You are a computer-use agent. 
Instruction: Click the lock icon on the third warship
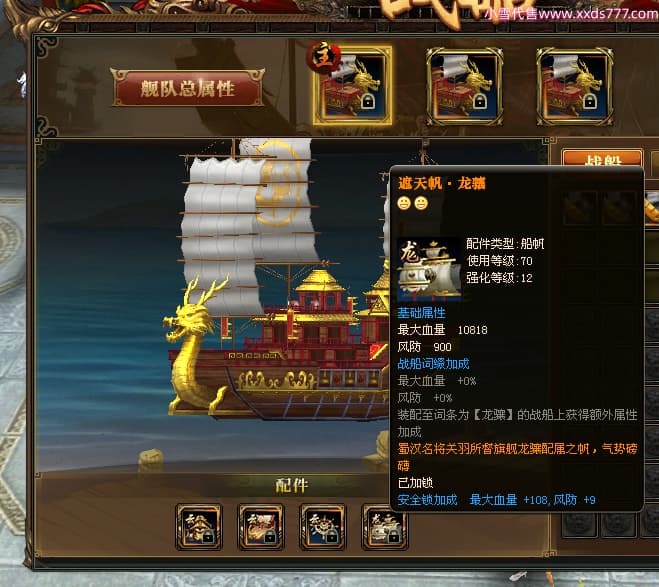pos(590,101)
